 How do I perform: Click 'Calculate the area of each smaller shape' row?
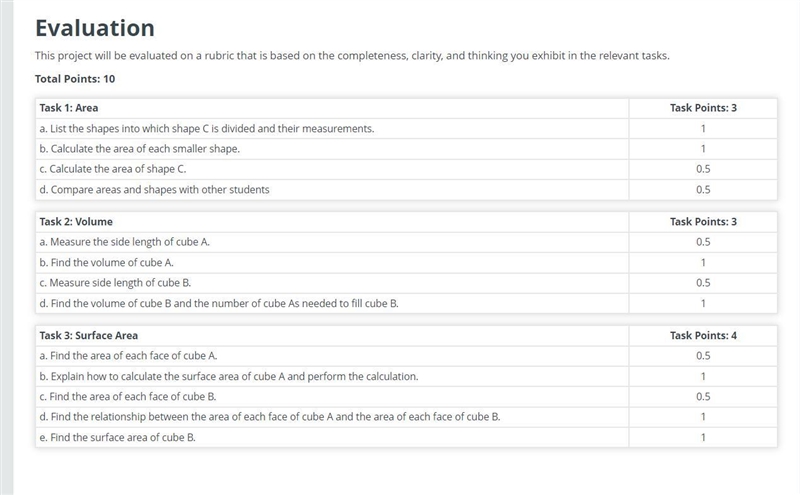(x=406, y=149)
